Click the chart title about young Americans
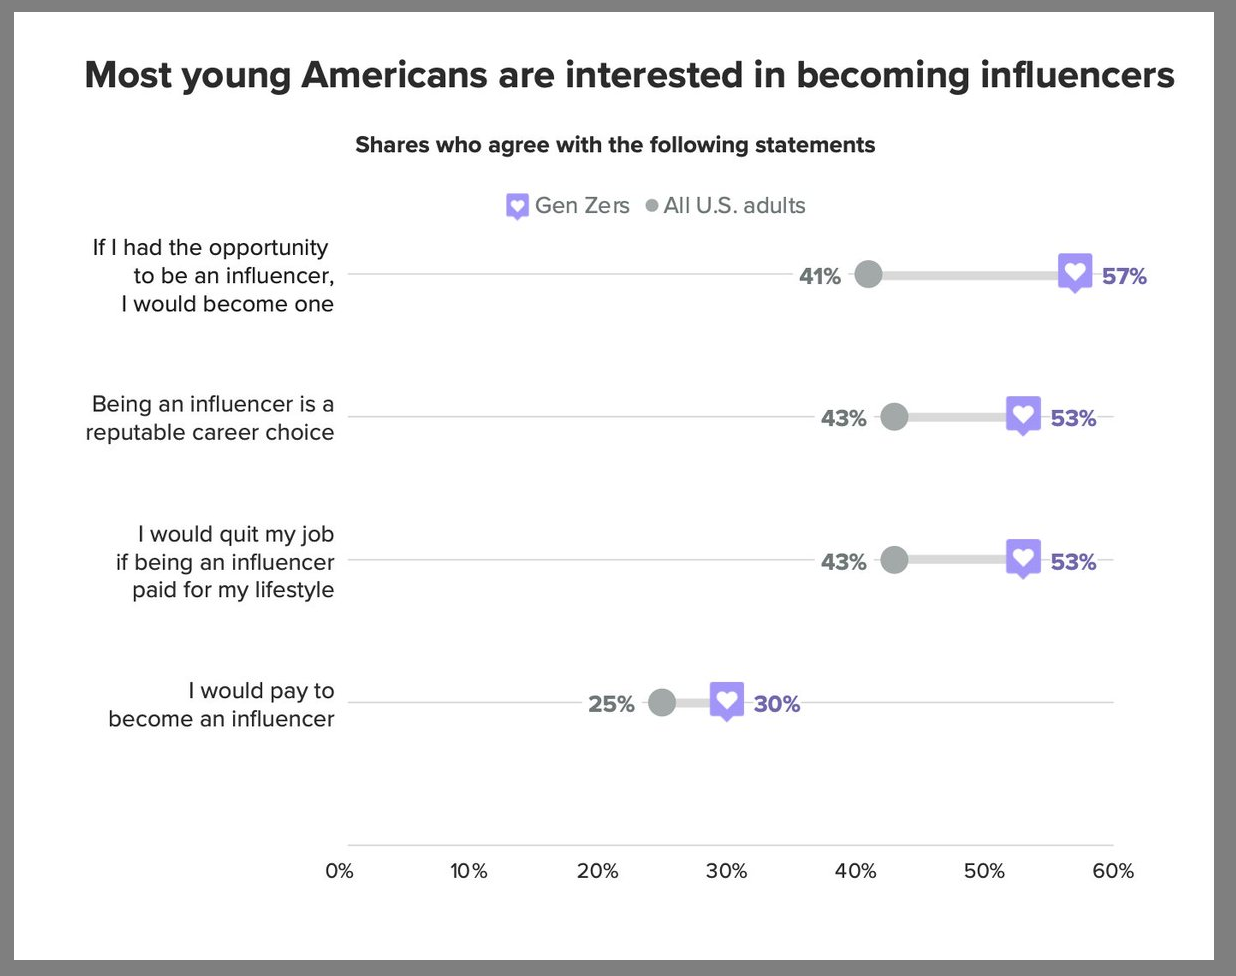 click(x=629, y=75)
